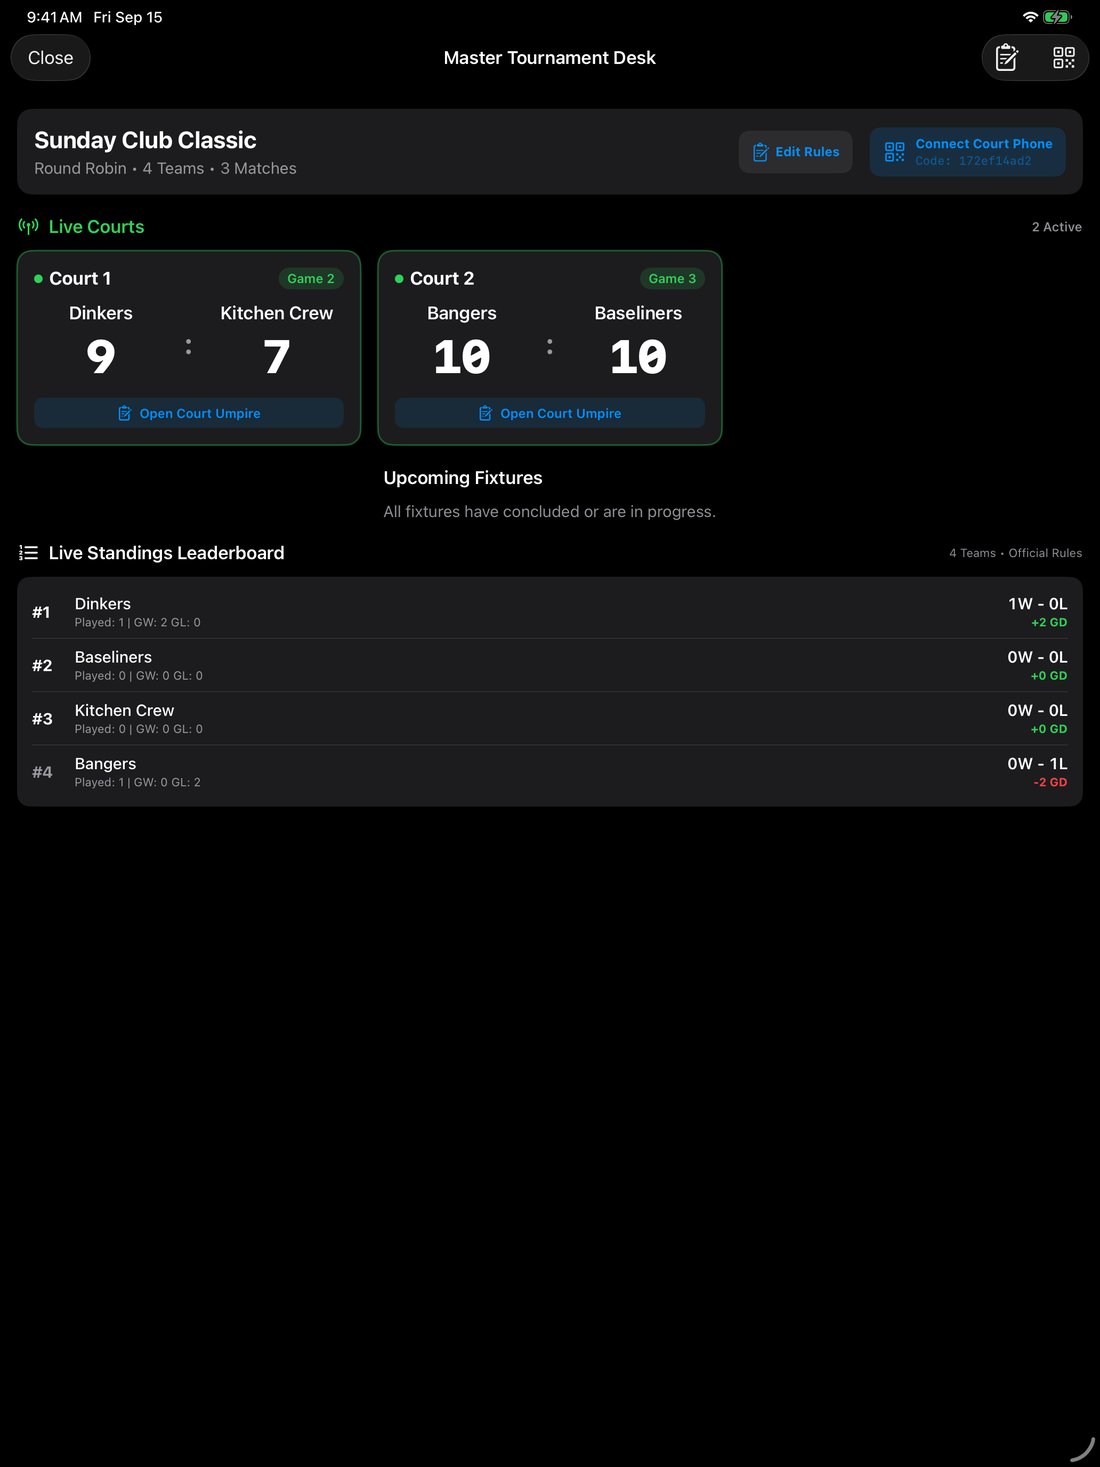Click Bangers score 10 on Court 2
Screen dimensions: 1100x1467
(x=462, y=357)
